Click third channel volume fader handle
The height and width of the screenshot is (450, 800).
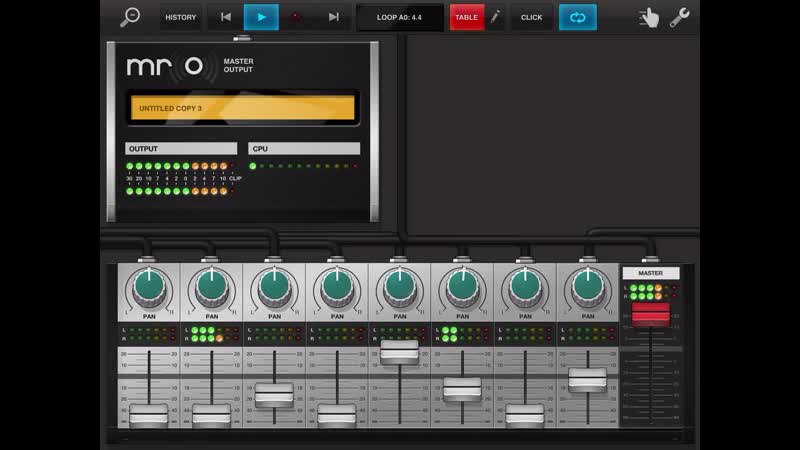pos(274,395)
